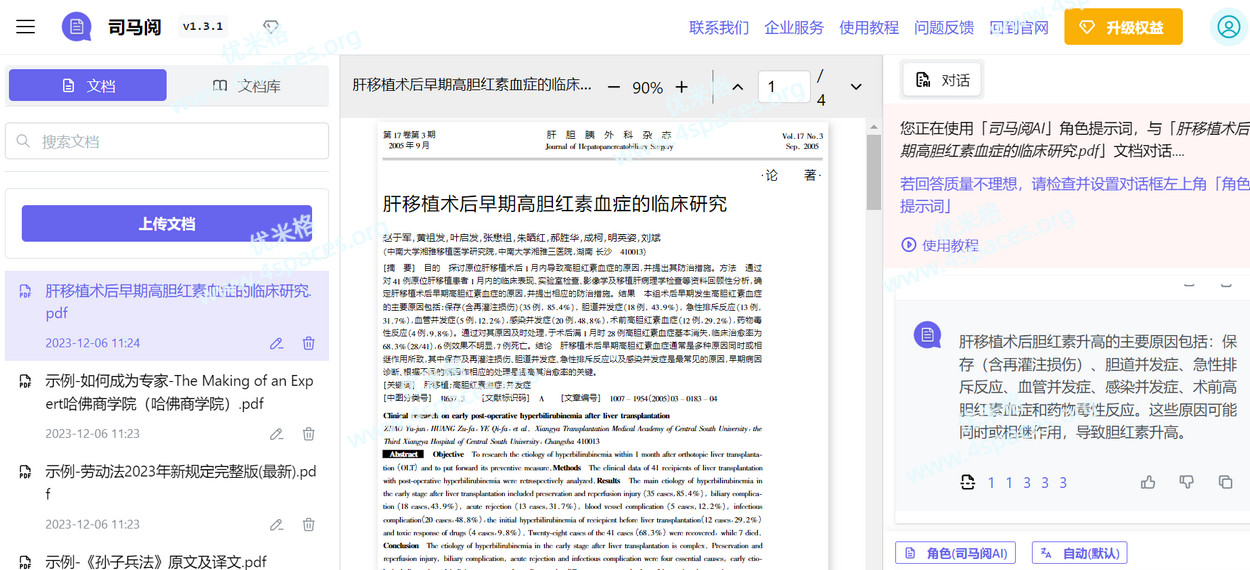Click the 上传文档 button
The width and height of the screenshot is (1250, 570).
point(167,224)
